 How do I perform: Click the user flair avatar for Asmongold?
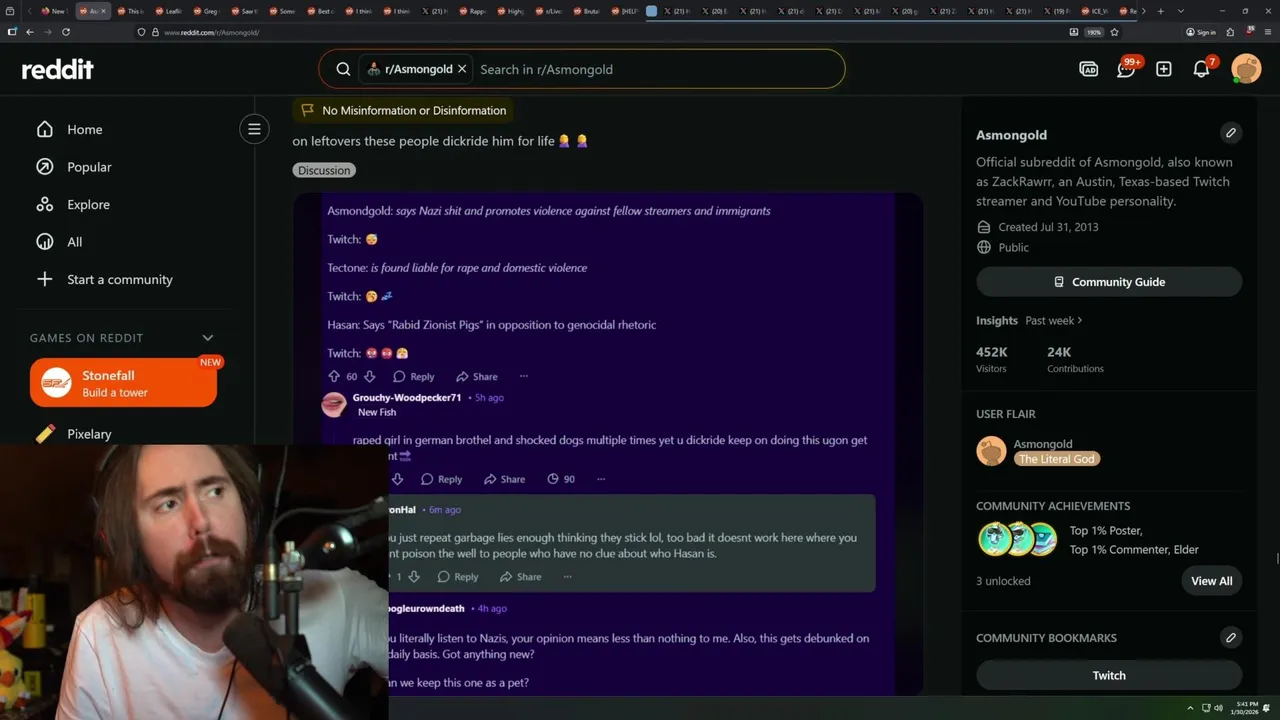click(x=991, y=451)
